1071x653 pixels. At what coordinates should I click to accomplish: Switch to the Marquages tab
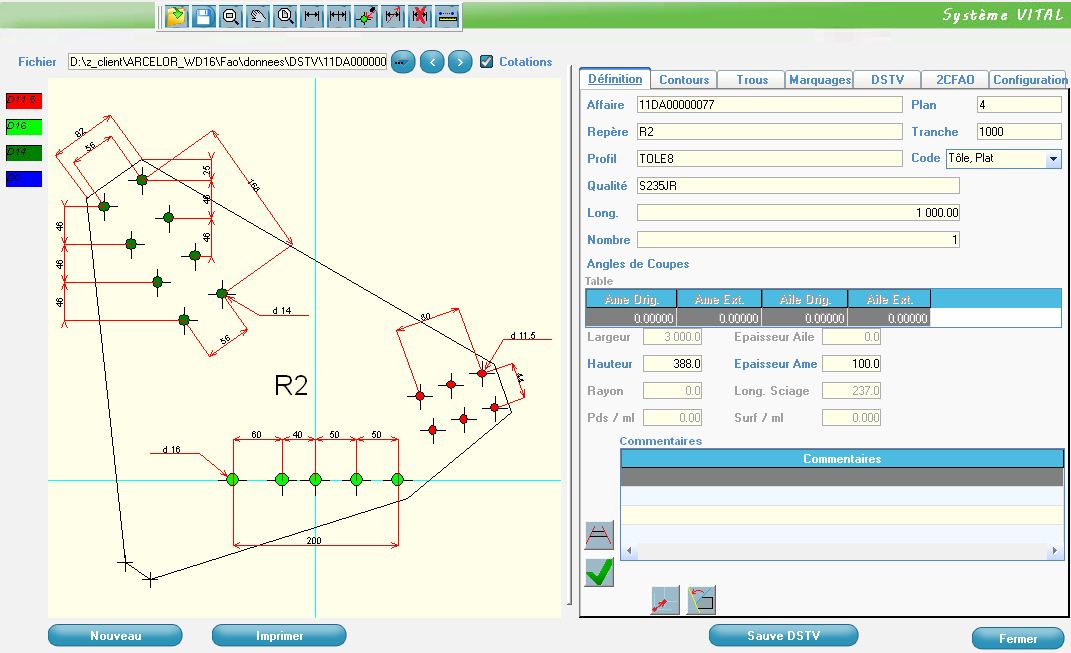tap(820, 80)
